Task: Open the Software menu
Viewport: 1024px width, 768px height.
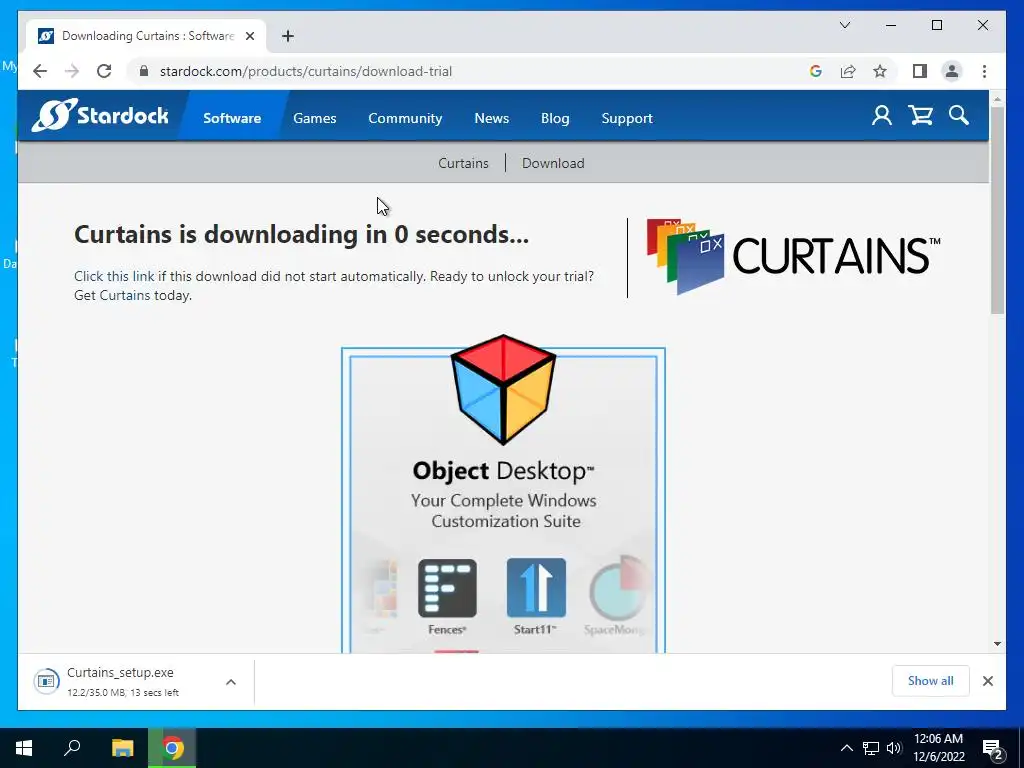Action: tap(232, 118)
